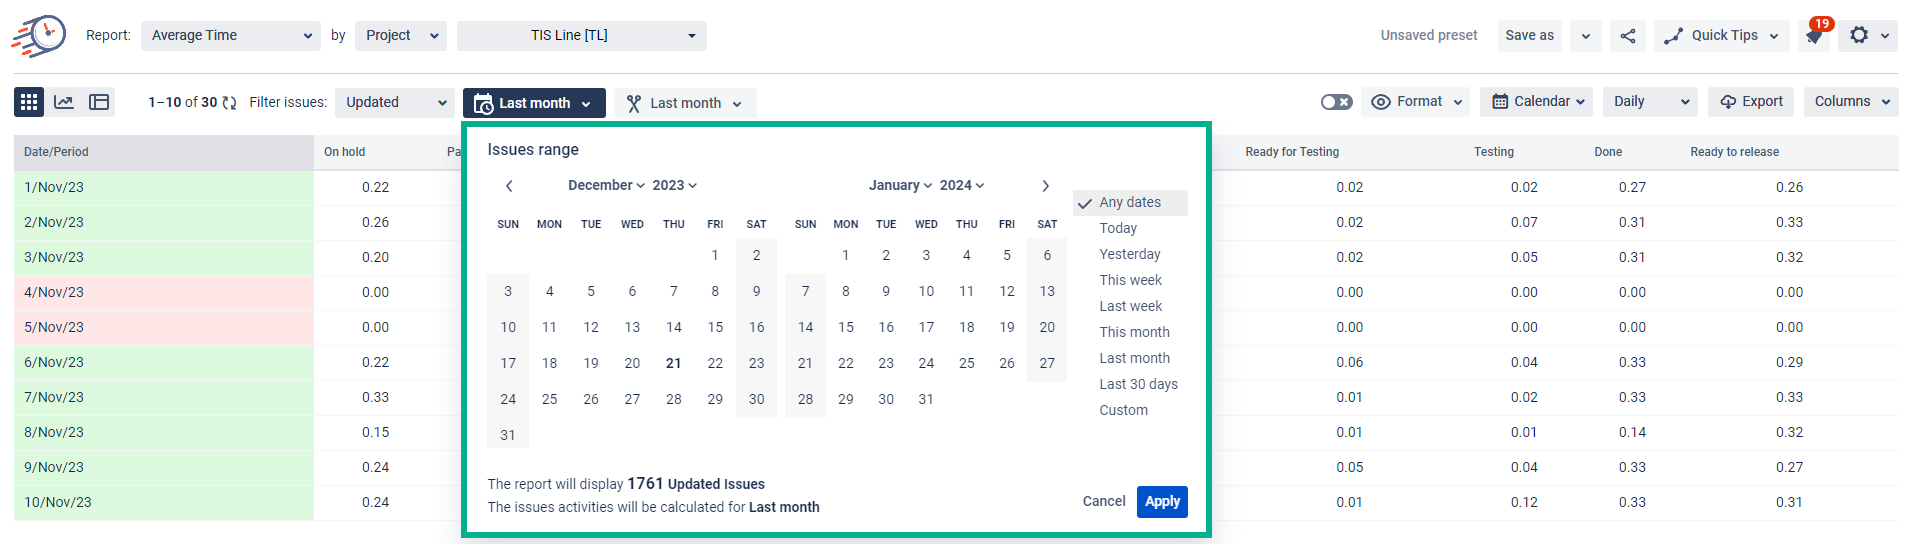Open the line chart view icon

coord(64,102)
